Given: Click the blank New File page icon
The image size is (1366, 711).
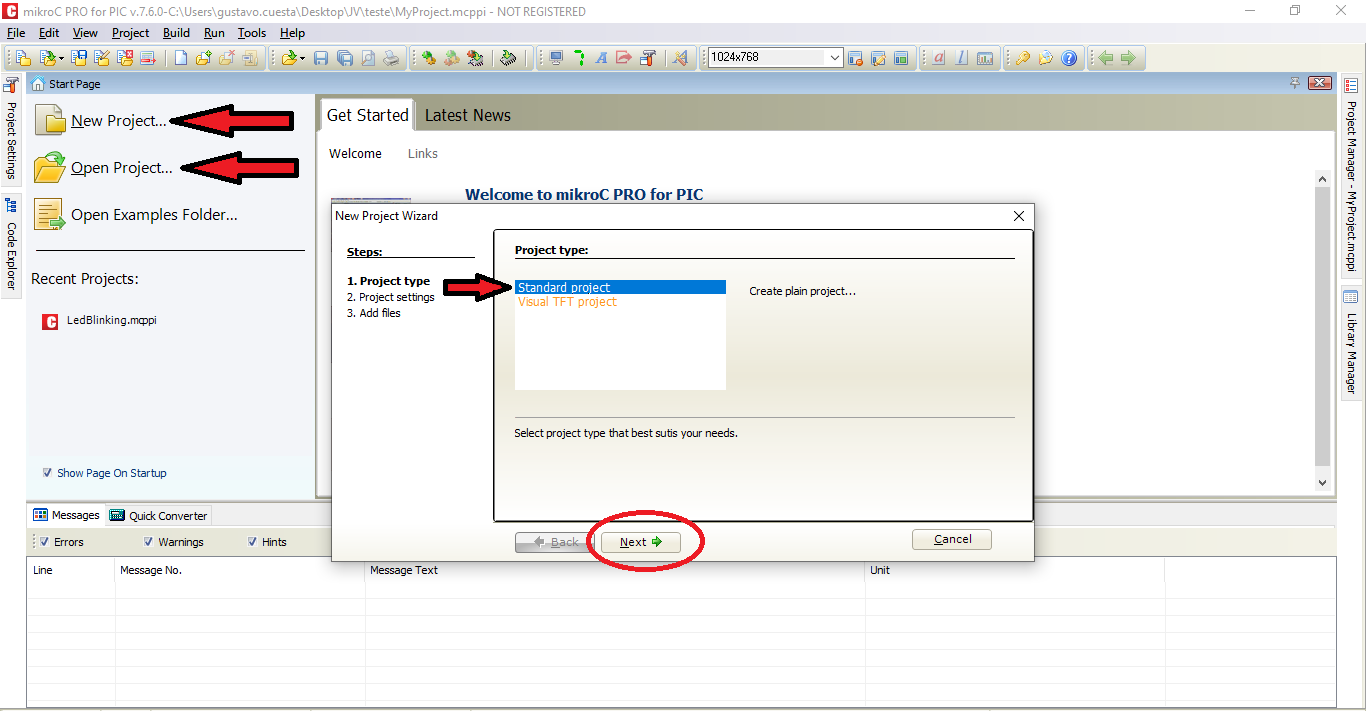Looking at the screenshot, I should click(x=181, y=58).
